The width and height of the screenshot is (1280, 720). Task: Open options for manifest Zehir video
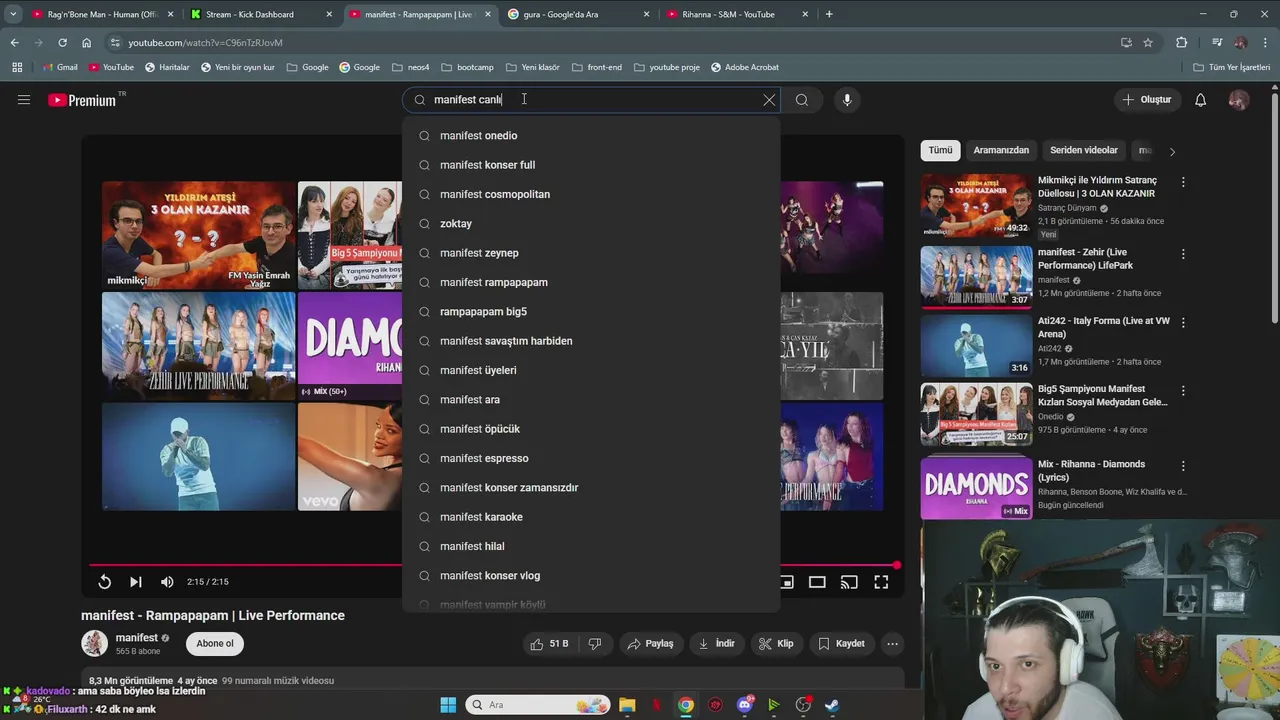tap(1183, 254)
